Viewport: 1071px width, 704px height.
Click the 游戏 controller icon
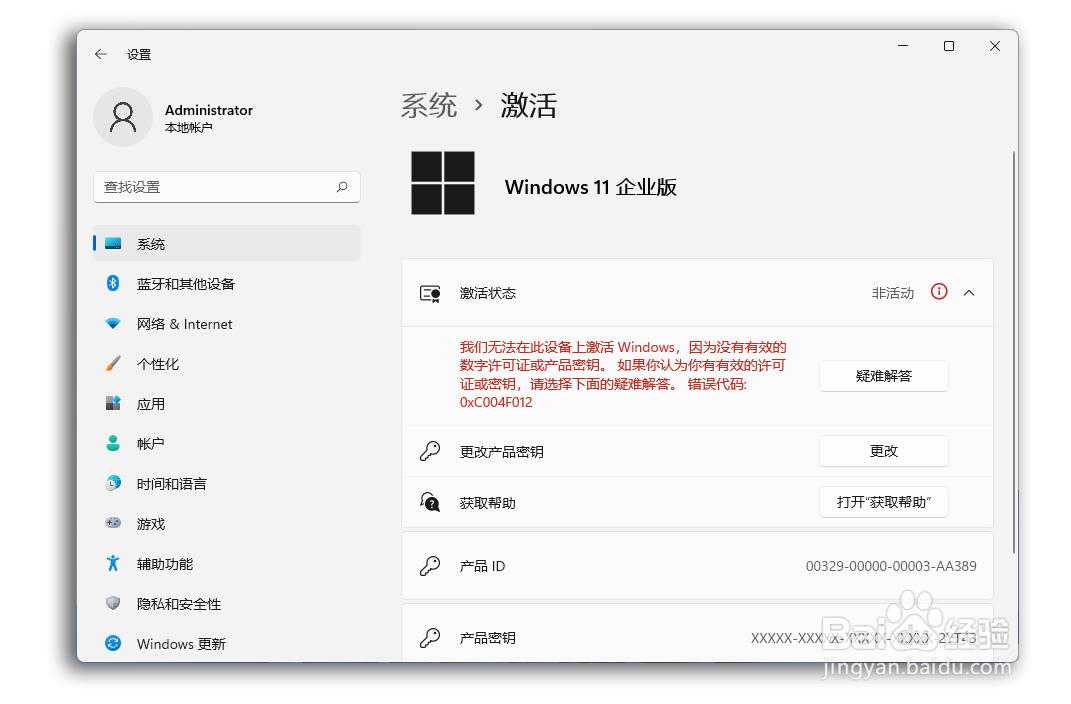[113, 523]
